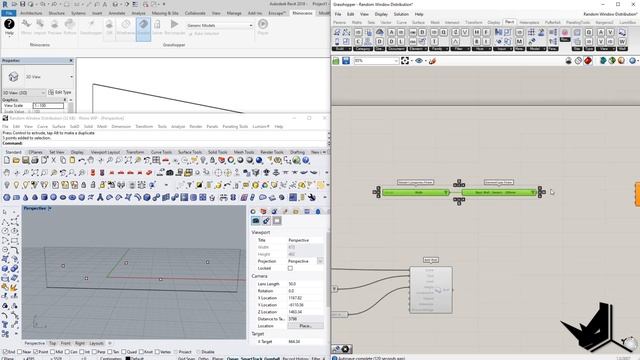Click the blue Help question icon in Rhino toolbar
Screen dimensions: 640x360
click(306, 160)
